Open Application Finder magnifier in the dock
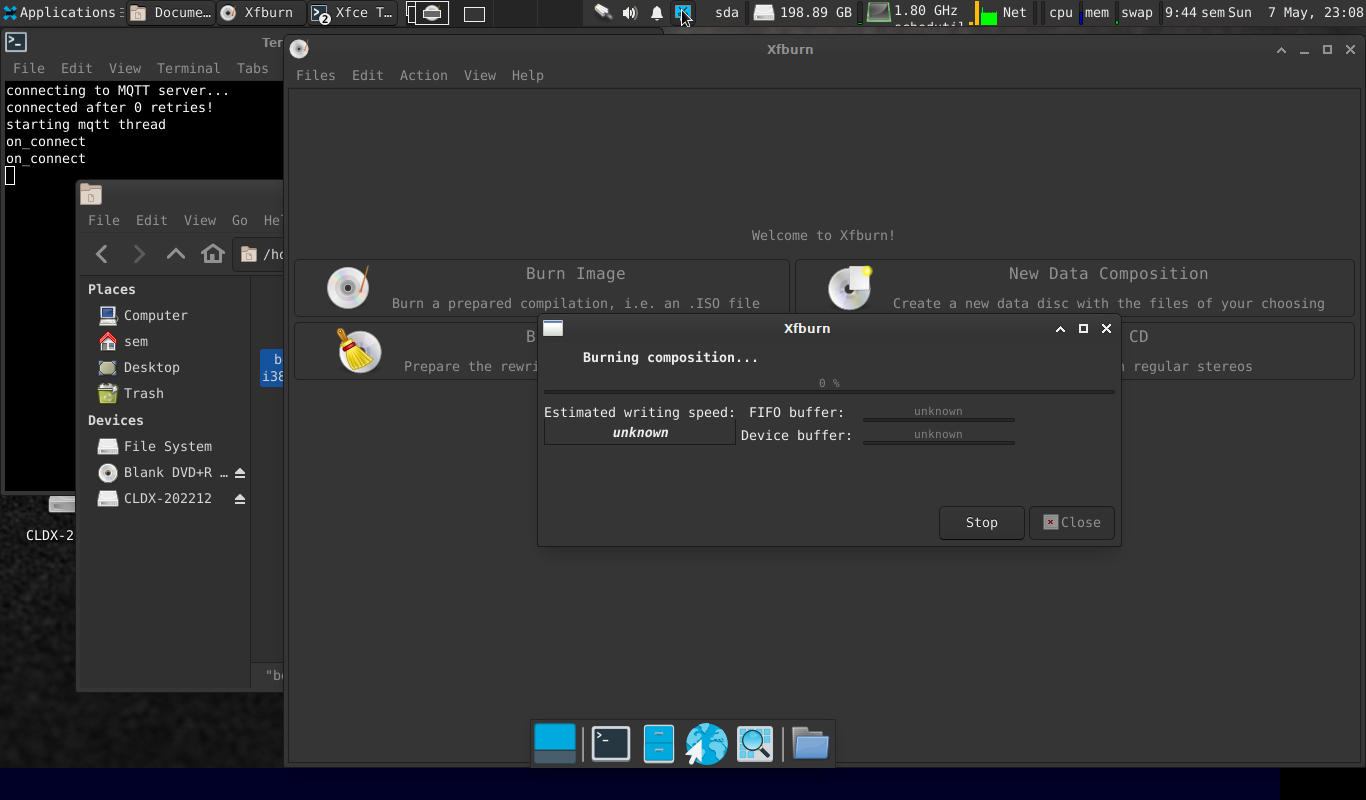 tap(754, 744)
